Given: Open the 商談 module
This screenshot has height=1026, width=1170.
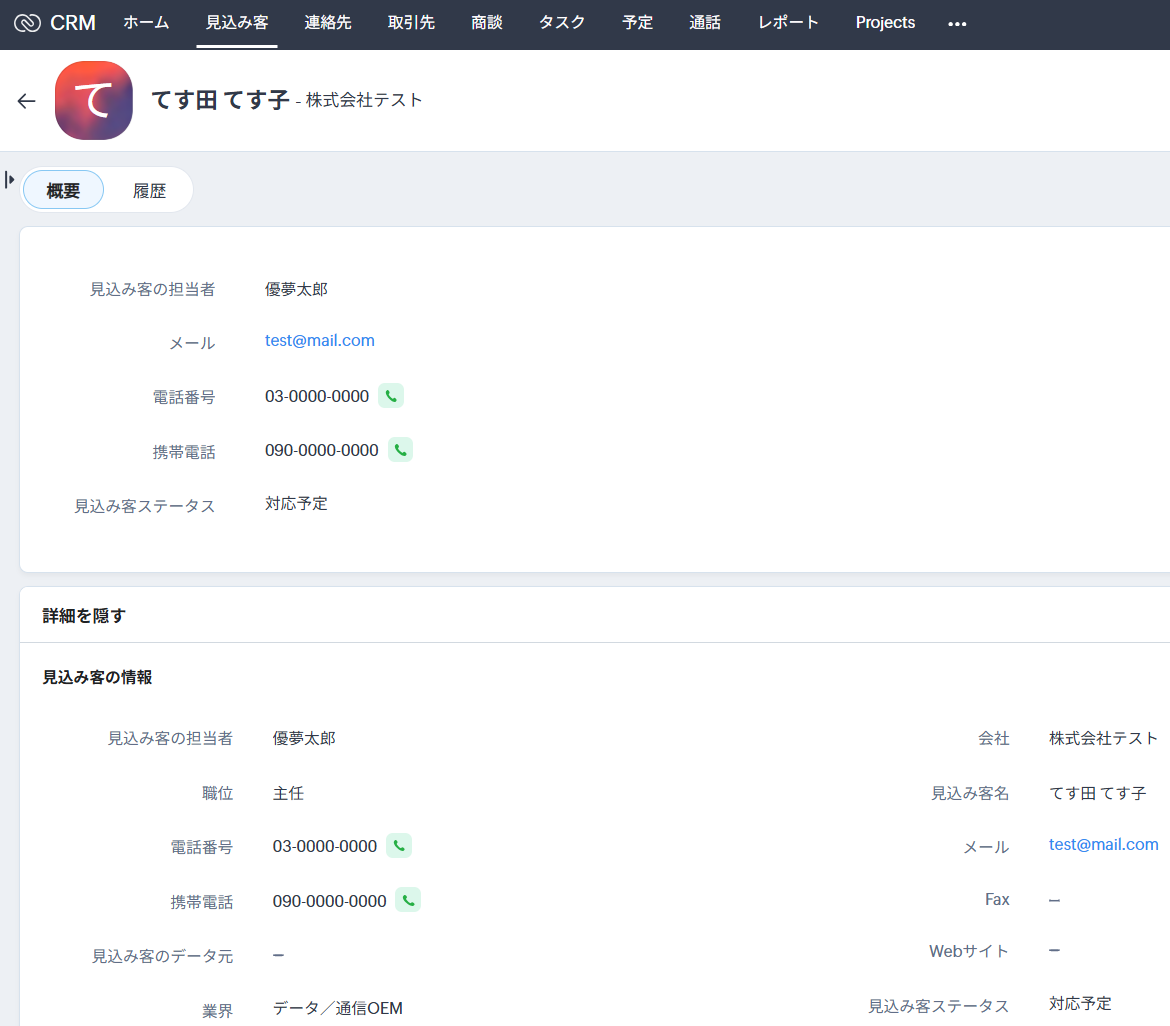Looking at the screenshot, I should click(x=486, y=23).
